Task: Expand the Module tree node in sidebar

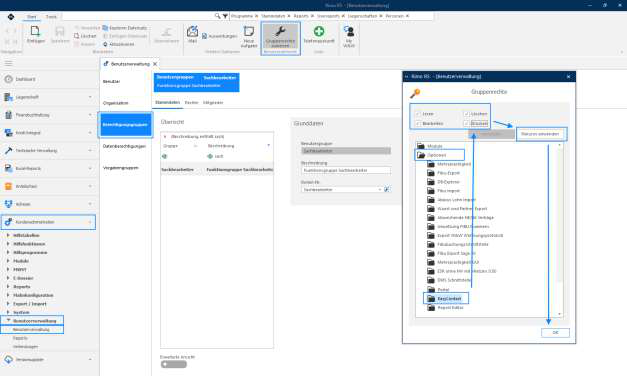Action: [x=8, y=261]
